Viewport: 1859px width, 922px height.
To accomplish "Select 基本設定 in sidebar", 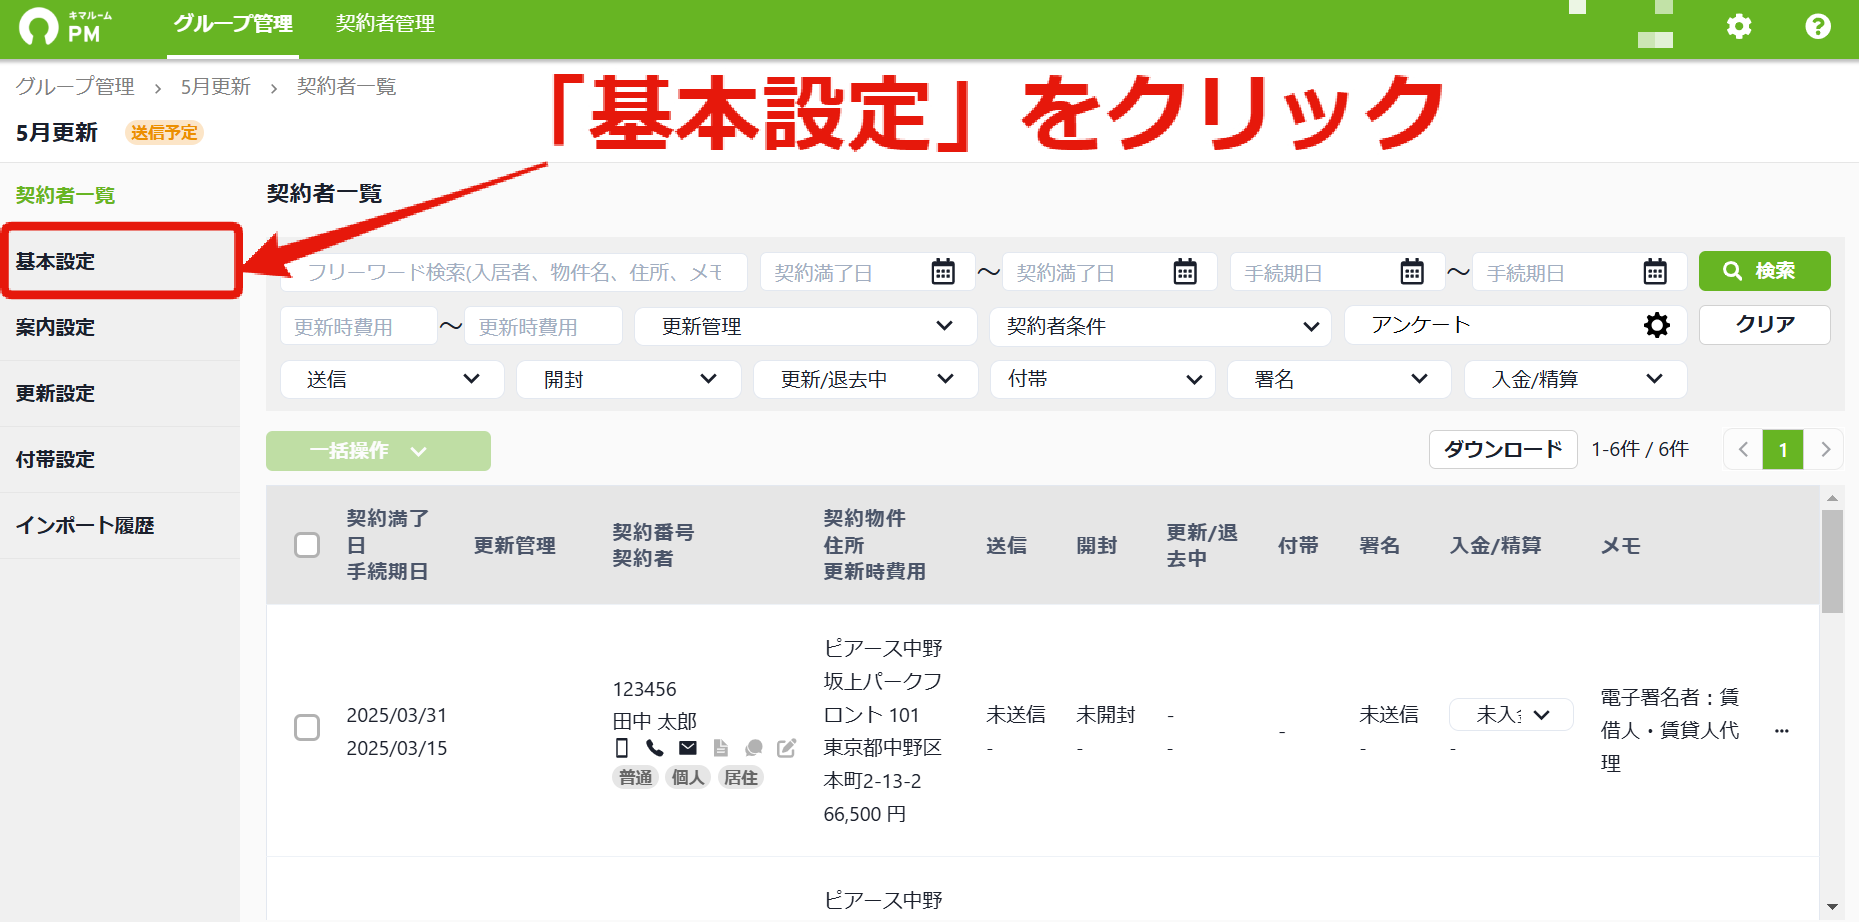I will coord(120,261).
